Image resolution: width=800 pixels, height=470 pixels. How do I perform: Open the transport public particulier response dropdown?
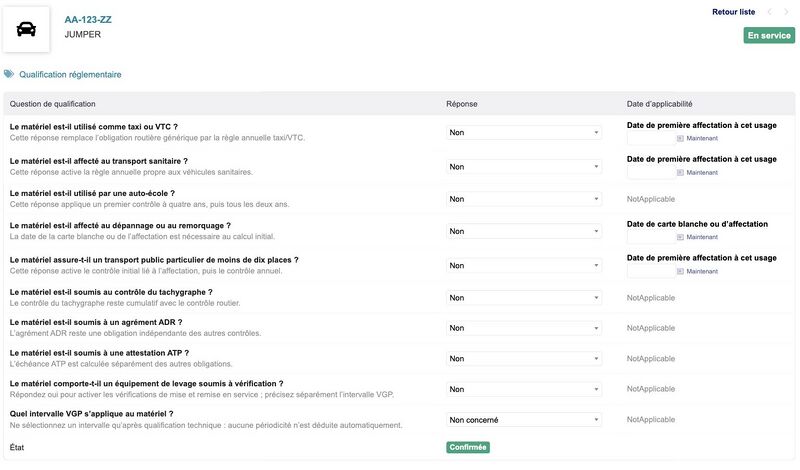click(x=523, y=265)
